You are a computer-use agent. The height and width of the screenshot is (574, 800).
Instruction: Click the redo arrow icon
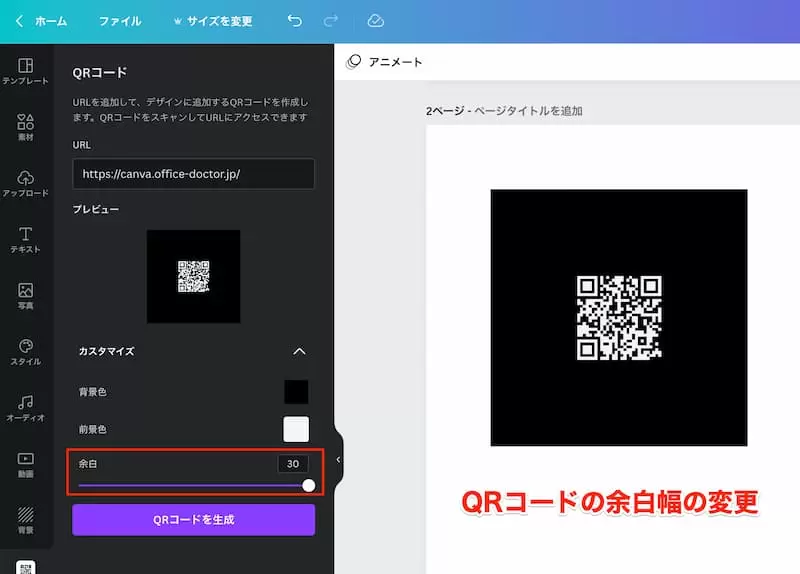[331, 21]
